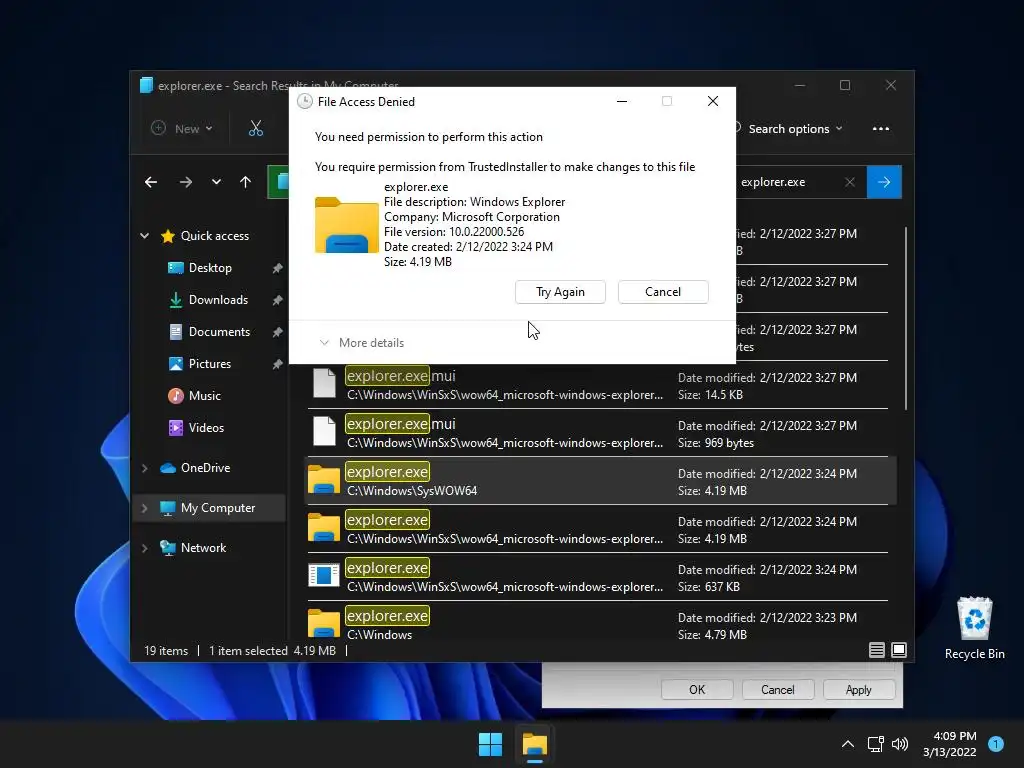Screen dimensions: 1024x768
Task: Select explorer.exe in C:\Windows\SysWOW64
Action: [601, 481]
